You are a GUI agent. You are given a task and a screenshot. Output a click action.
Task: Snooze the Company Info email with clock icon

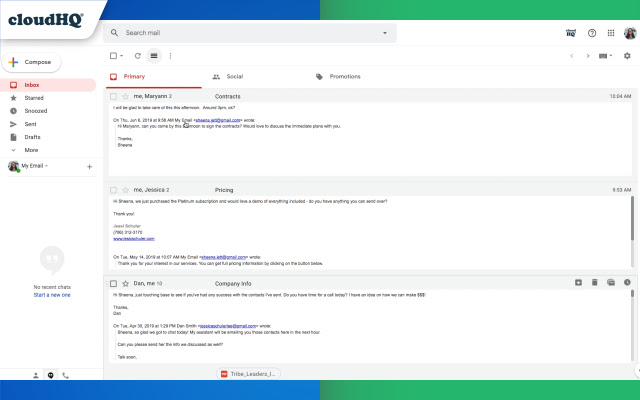pos(627,282)
